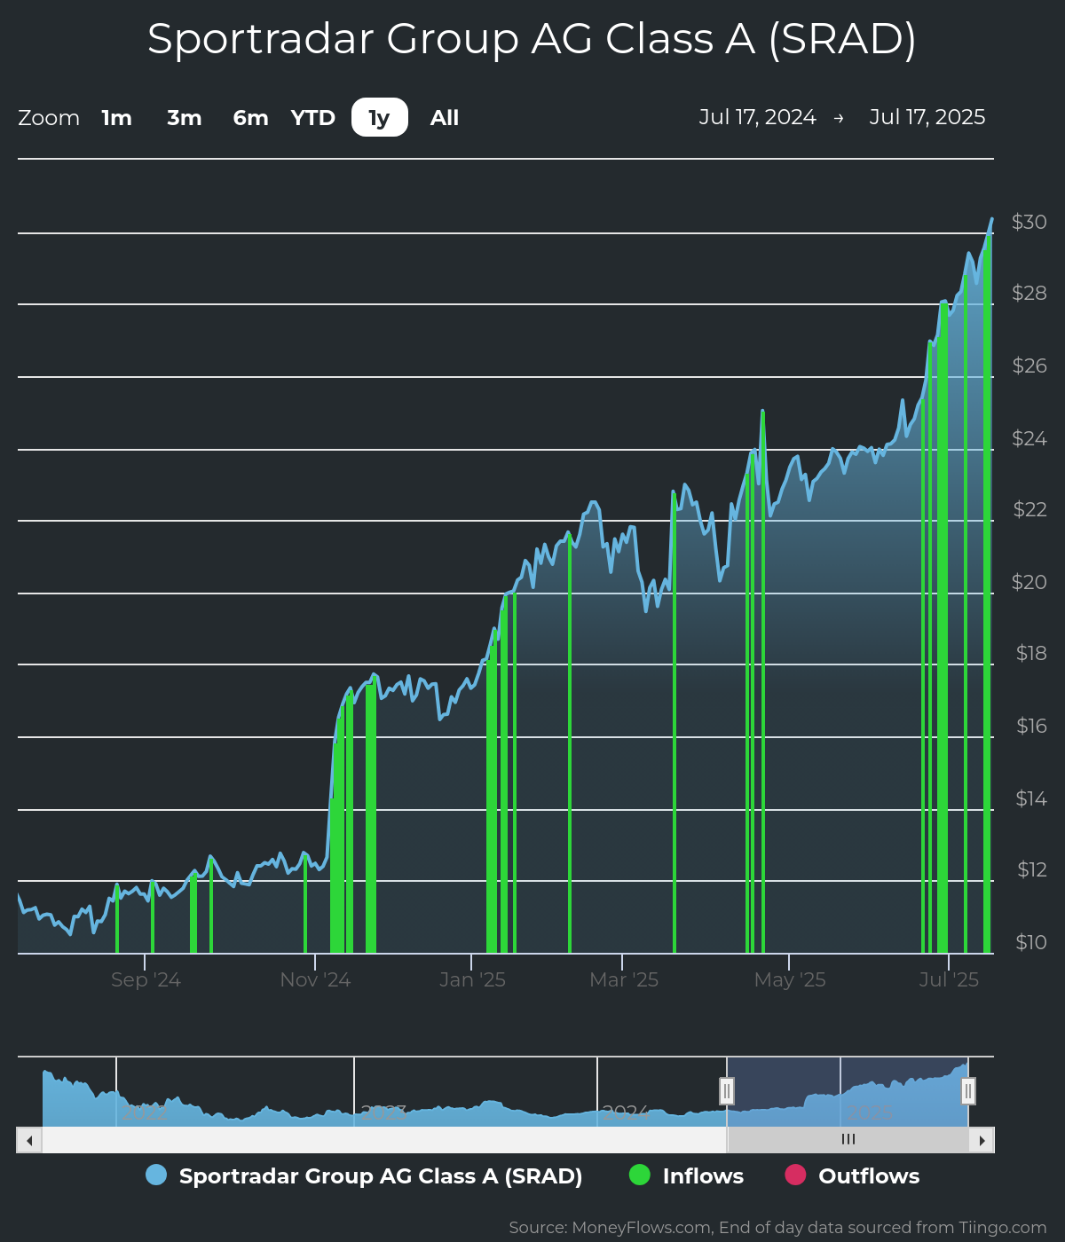Click the horizontal scrollbar thumb grip
The width and height of the screenshot is (1065, 1242).
(848, 1140)
